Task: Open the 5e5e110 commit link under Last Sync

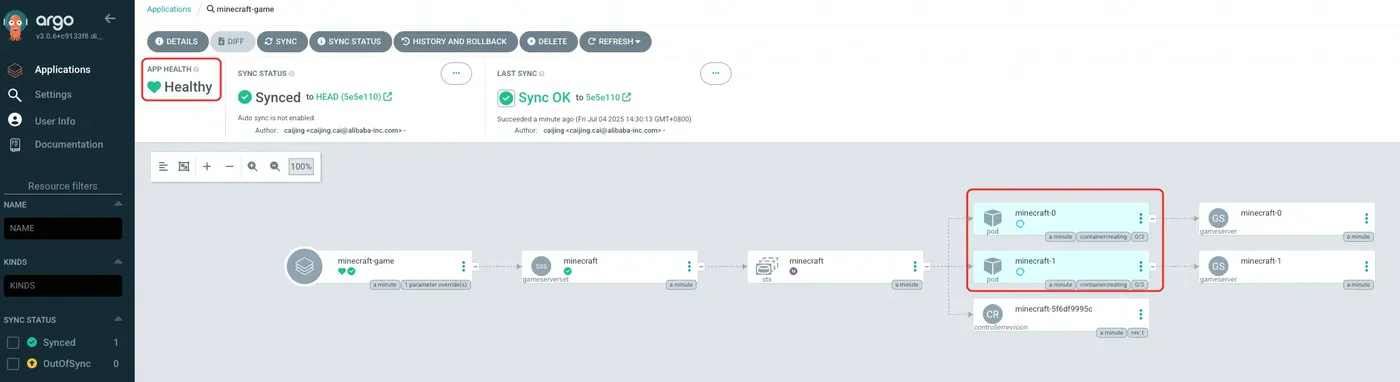Action: point(608,97)
